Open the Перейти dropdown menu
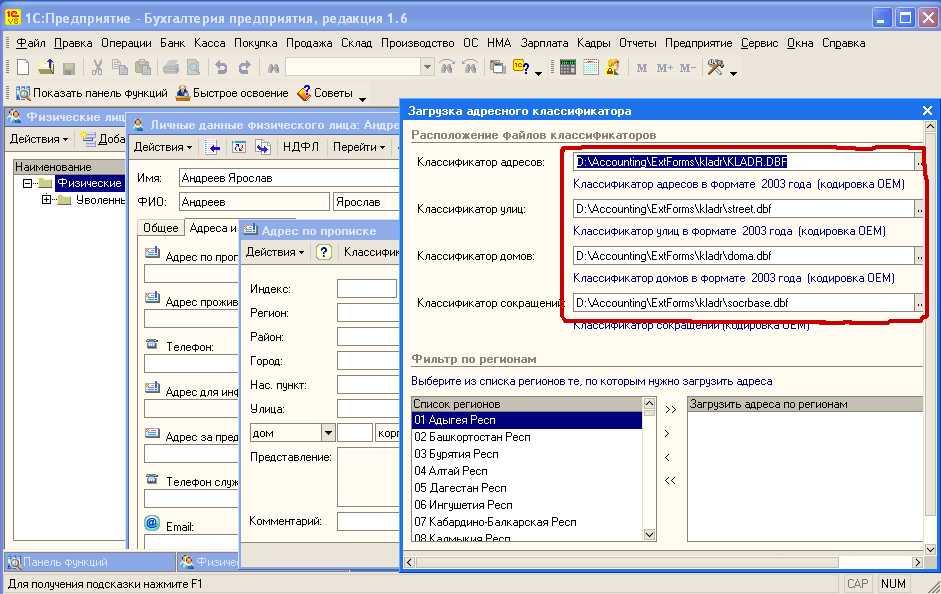This screenshot has height=594, width=941. pos(359,147)
